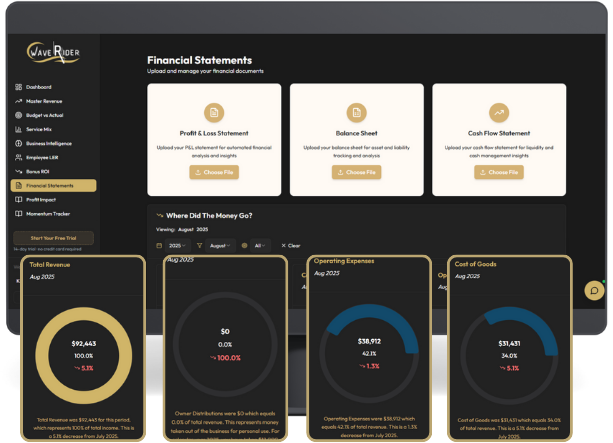Open the chat bubble icon
The width and height of the screenshot is (613, 443).
coord(594,291)
